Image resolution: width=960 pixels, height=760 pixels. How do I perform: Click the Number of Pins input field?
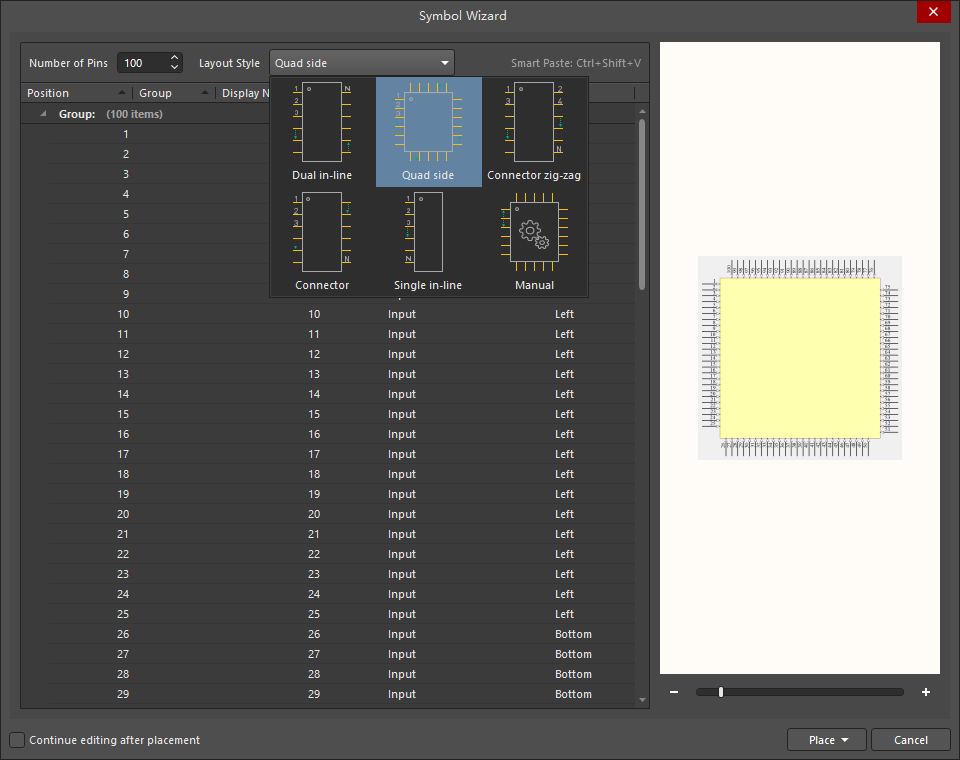[142, 63]
